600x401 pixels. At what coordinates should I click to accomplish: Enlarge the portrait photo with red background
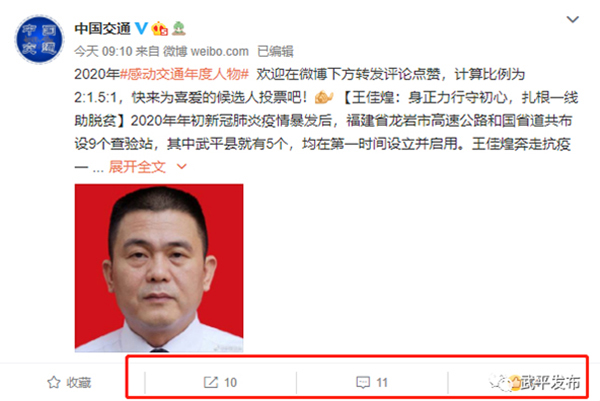pyautogui.click(x=159, y=268)
